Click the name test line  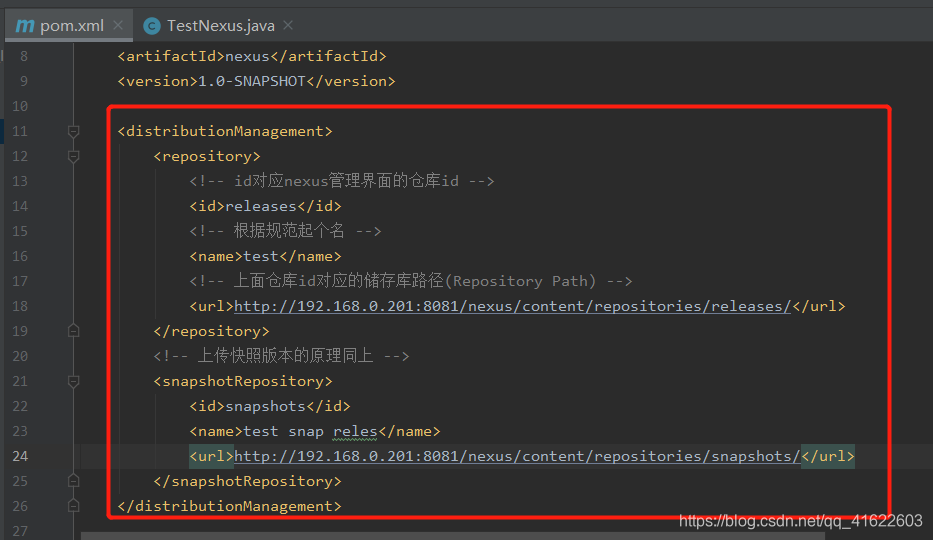click(x=265, y=256)
